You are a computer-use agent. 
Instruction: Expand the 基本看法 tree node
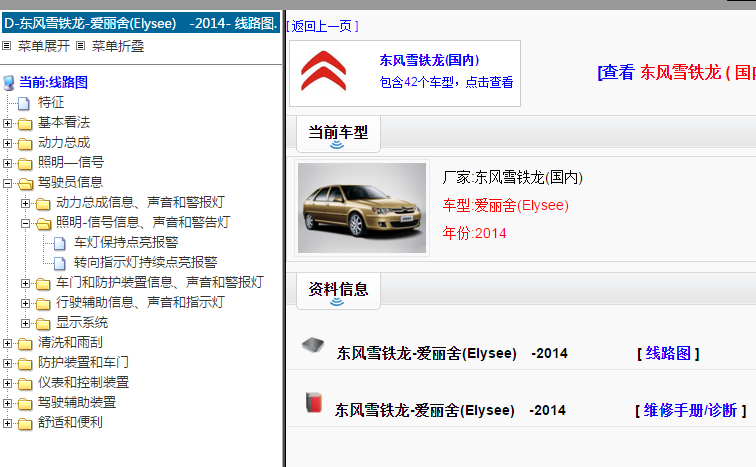click(x=7, y=123)
